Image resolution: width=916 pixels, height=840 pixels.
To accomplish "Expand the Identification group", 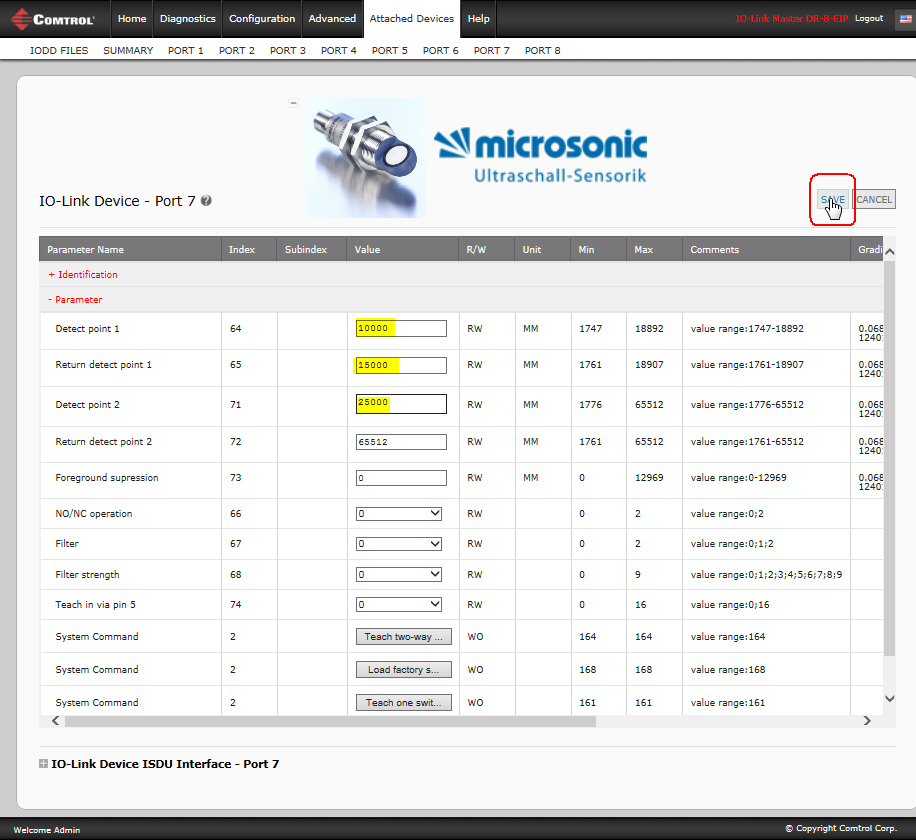I will click(x=83, y=275).
